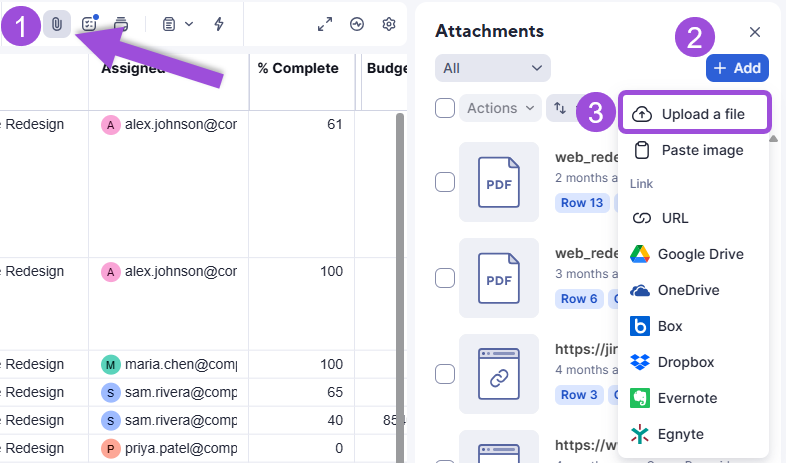The height and width of the screenshot is (463, 786).
Task: Attach from Box
Action: (x=694, y=326)
